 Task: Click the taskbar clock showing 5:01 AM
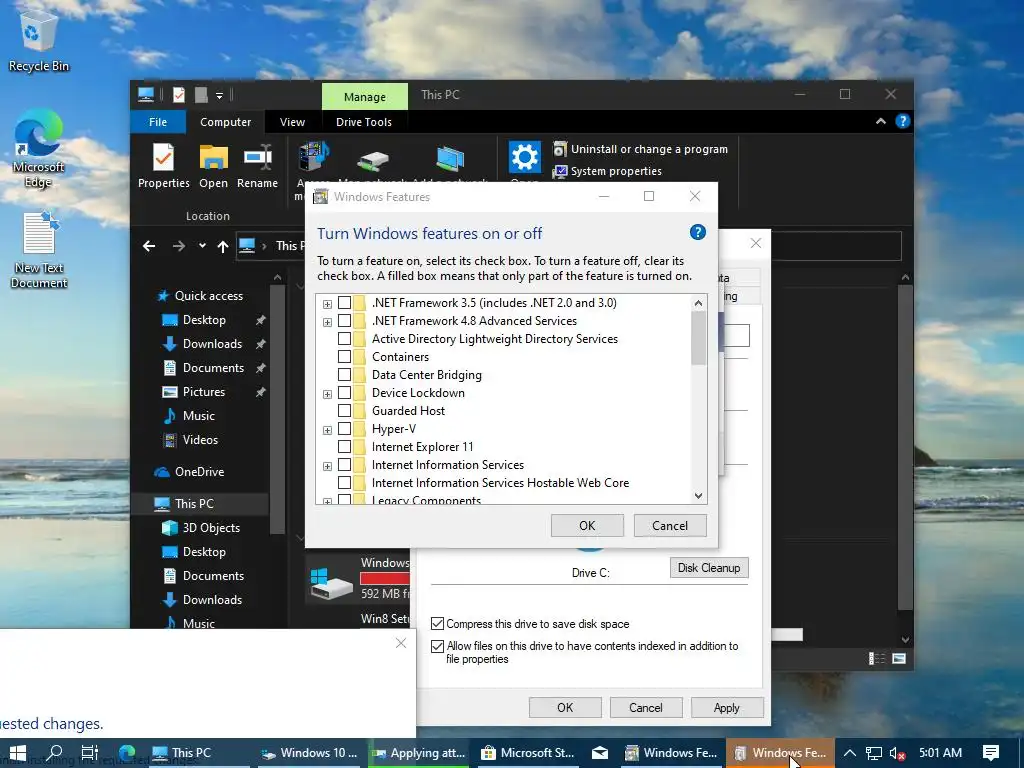[940, 753]
